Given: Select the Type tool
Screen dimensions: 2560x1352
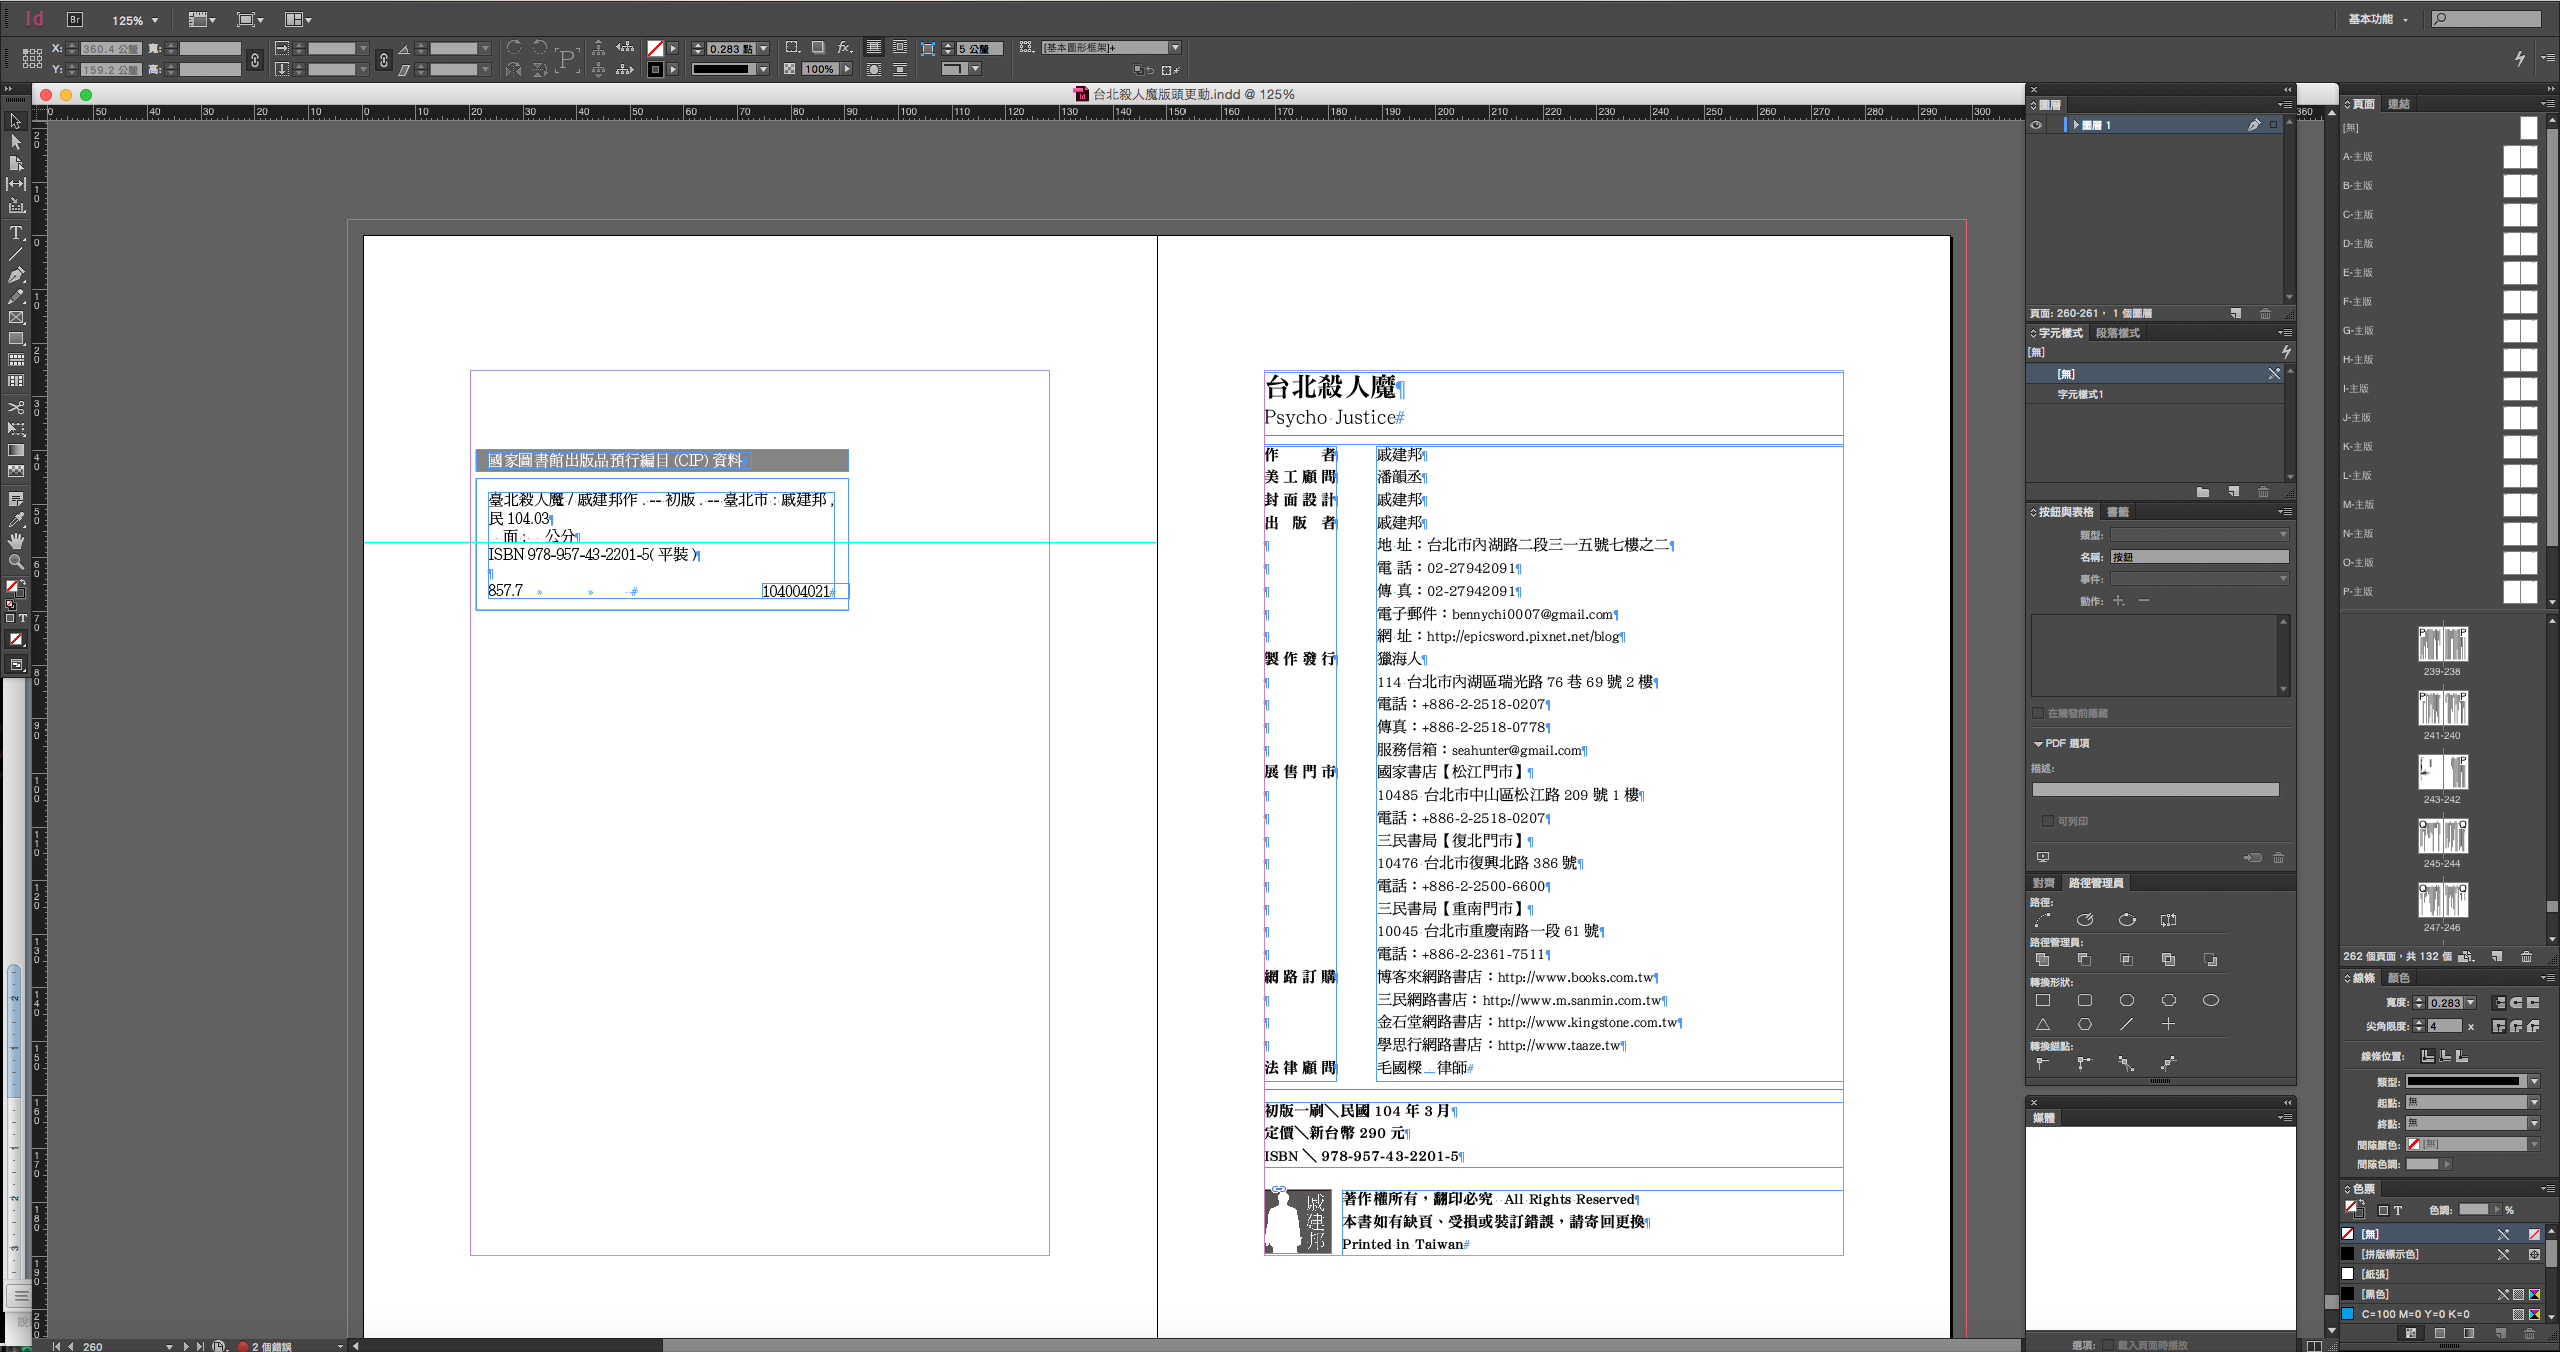Looking at the screenshot, I should [16, 232].
